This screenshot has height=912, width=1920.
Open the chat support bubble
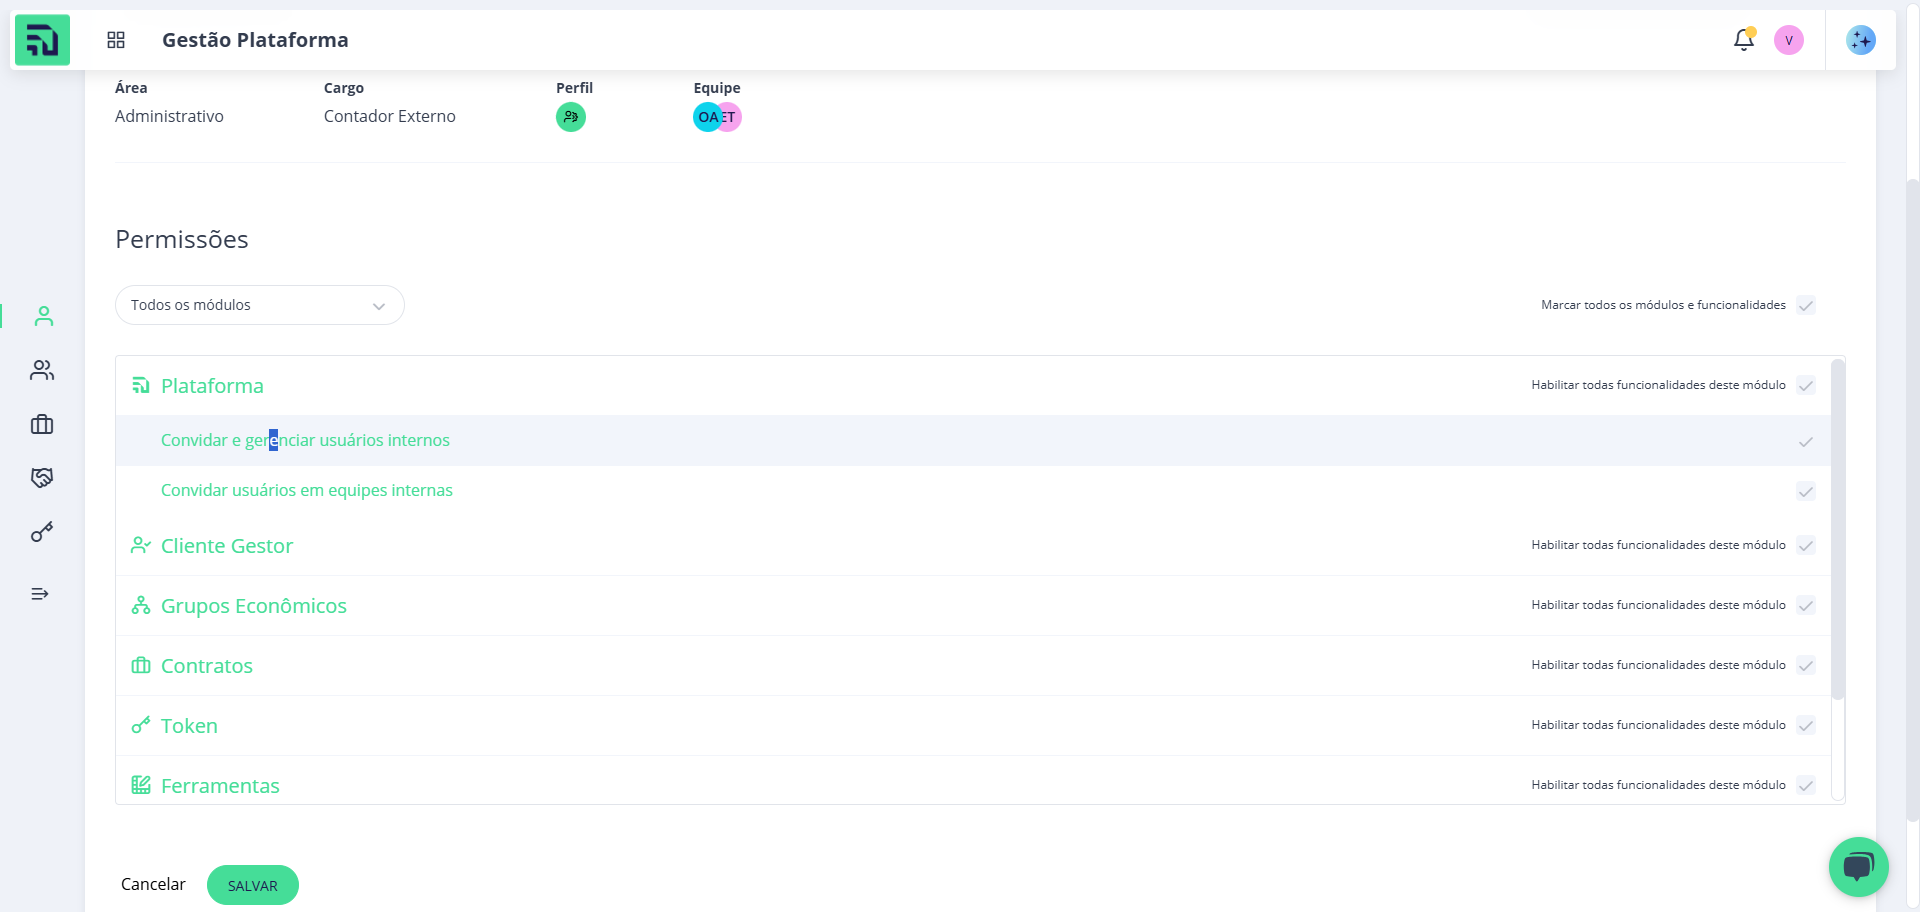[1858, 866]
